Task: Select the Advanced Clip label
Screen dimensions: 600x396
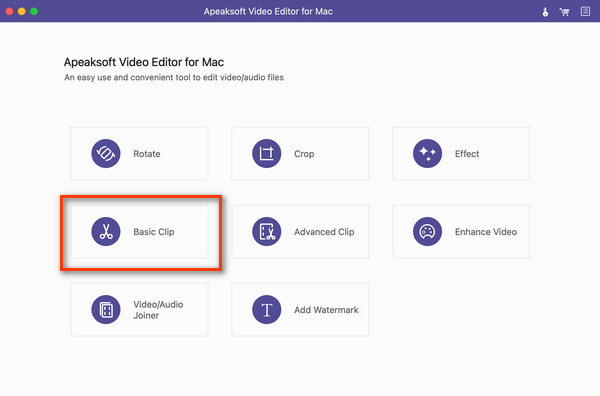Action: tap(324, 232)
